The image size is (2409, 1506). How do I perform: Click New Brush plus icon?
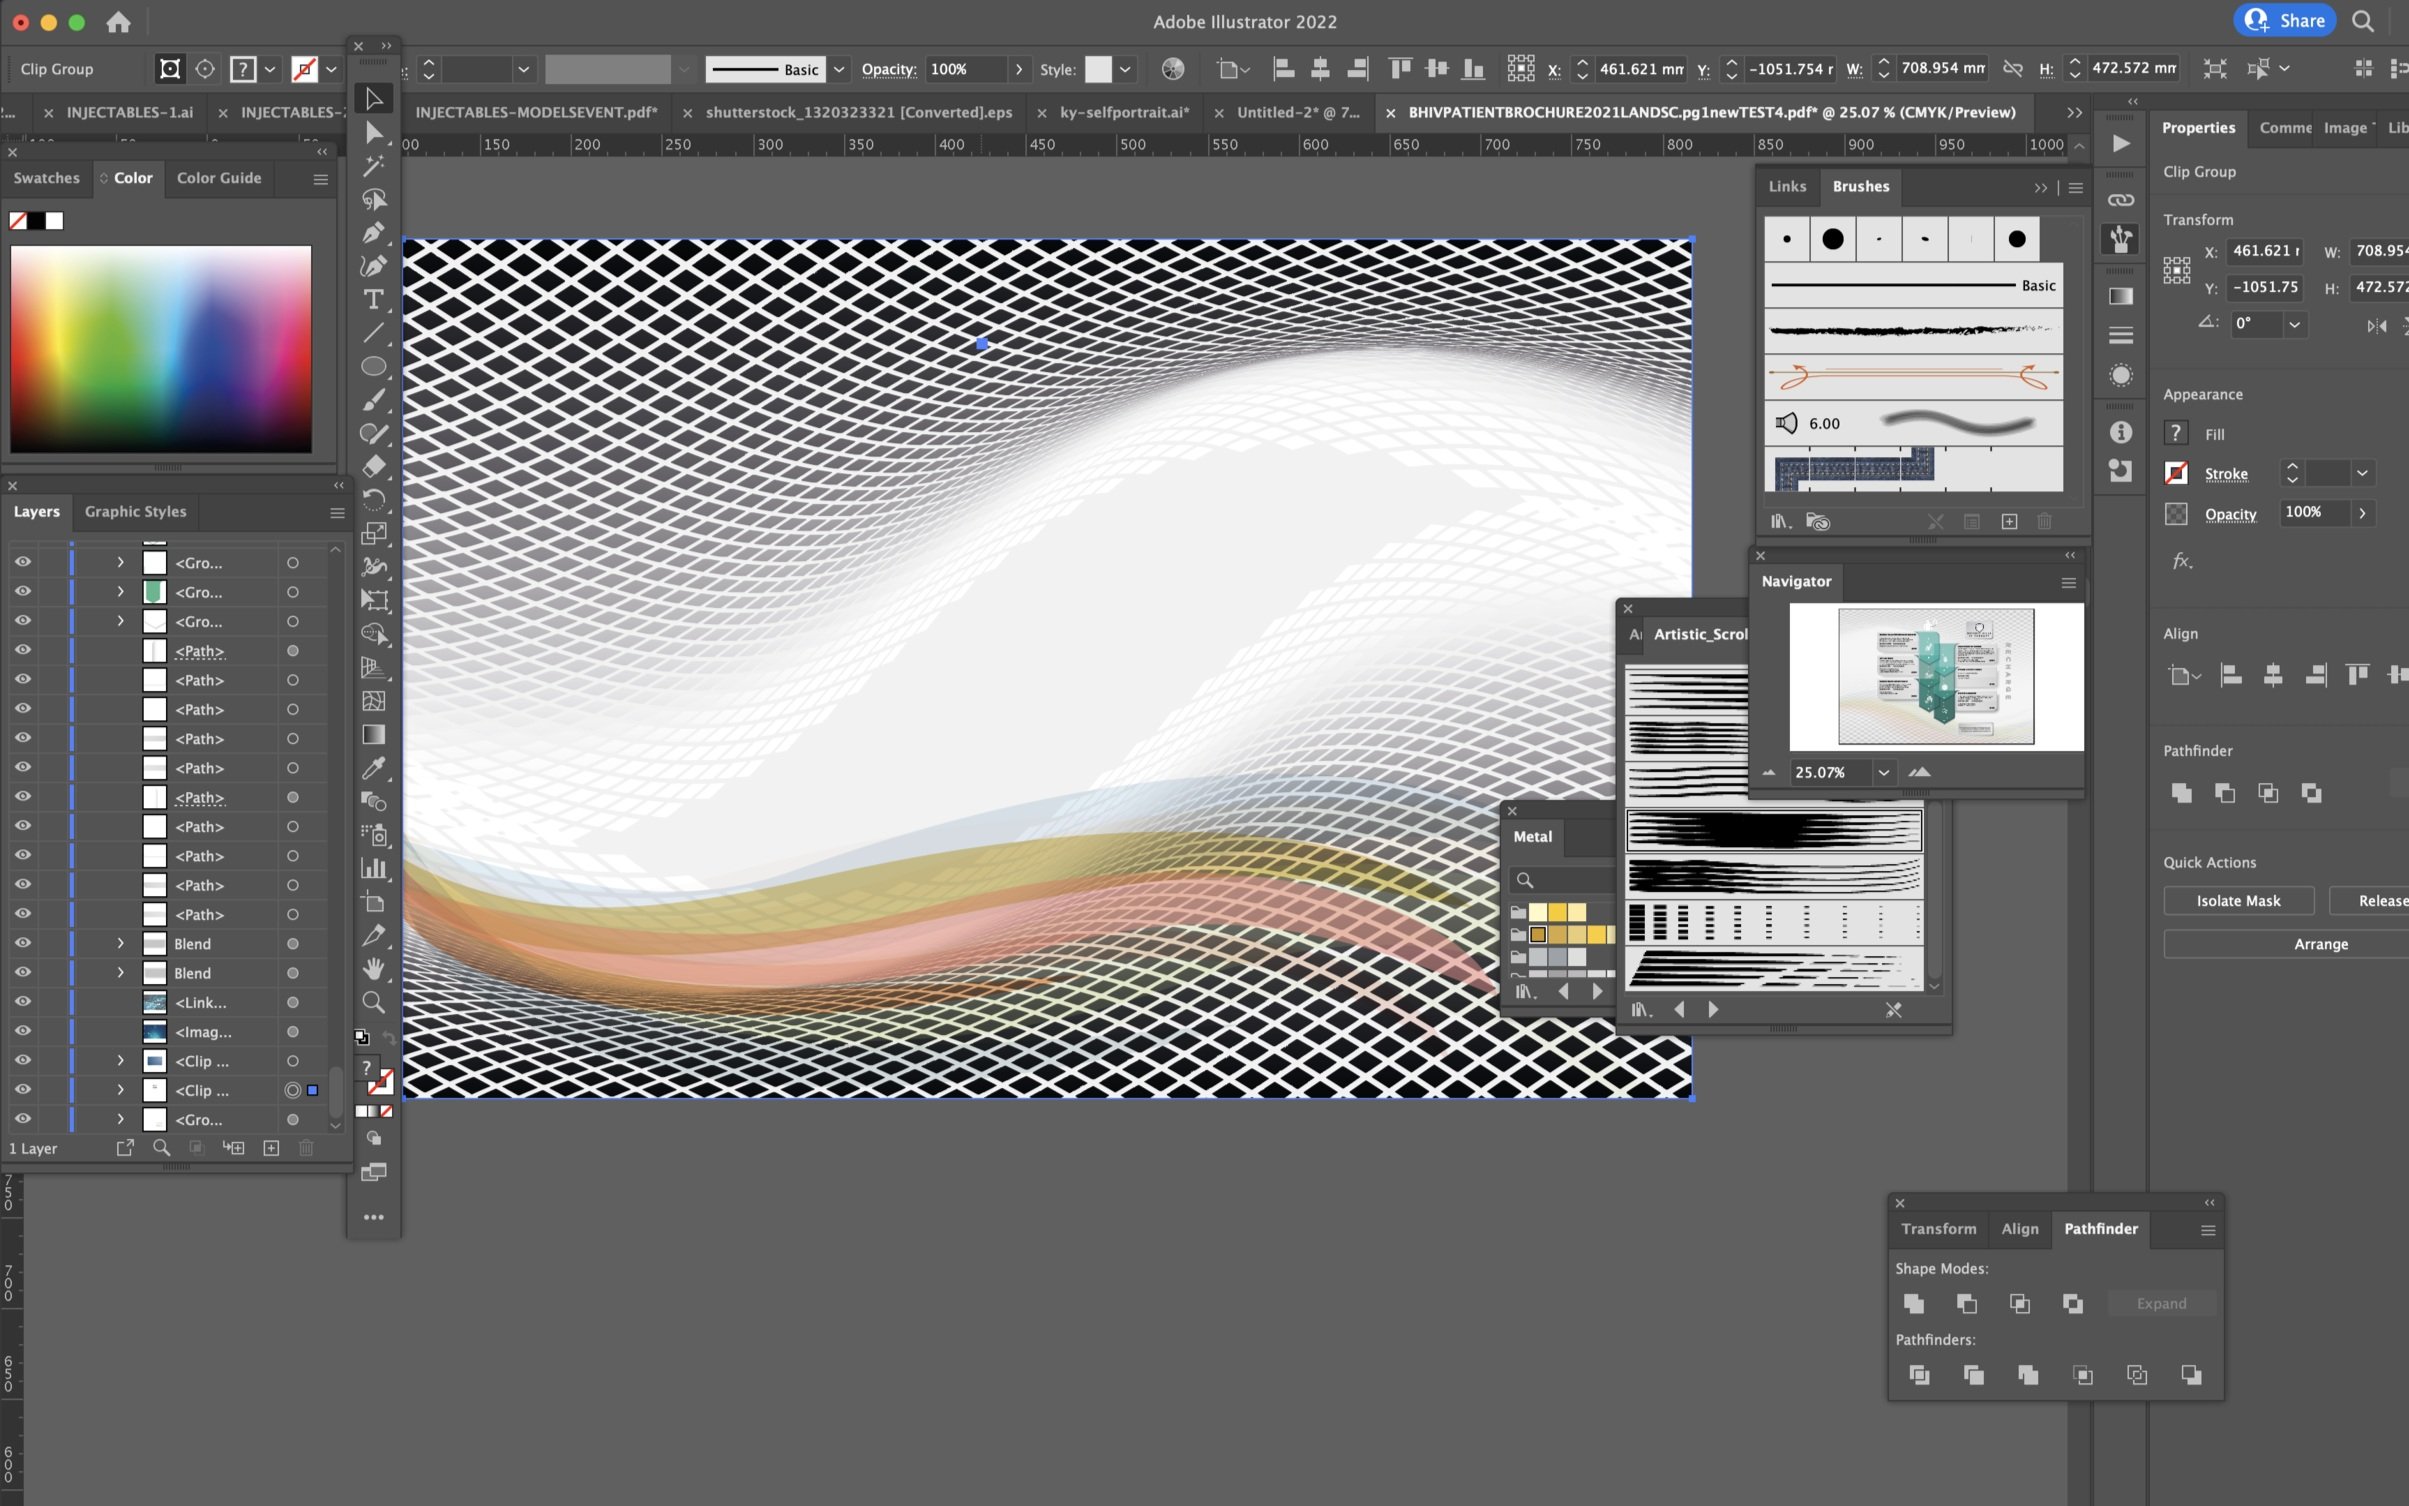pos(2009,521)
